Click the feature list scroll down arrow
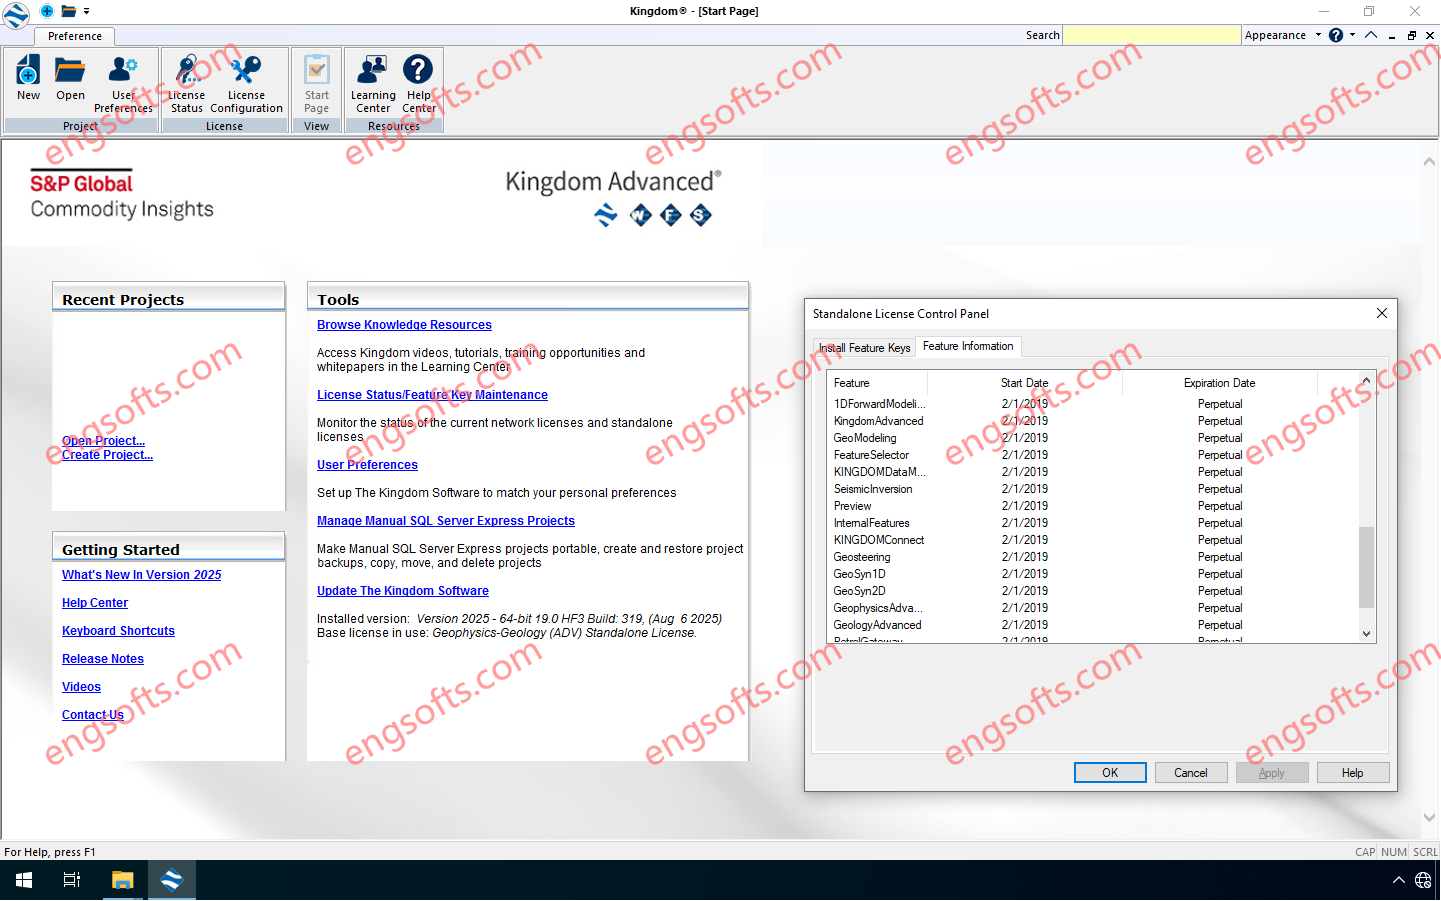Image resolution: width=1441 pixels, height=901 pixels. [1367, 634]
